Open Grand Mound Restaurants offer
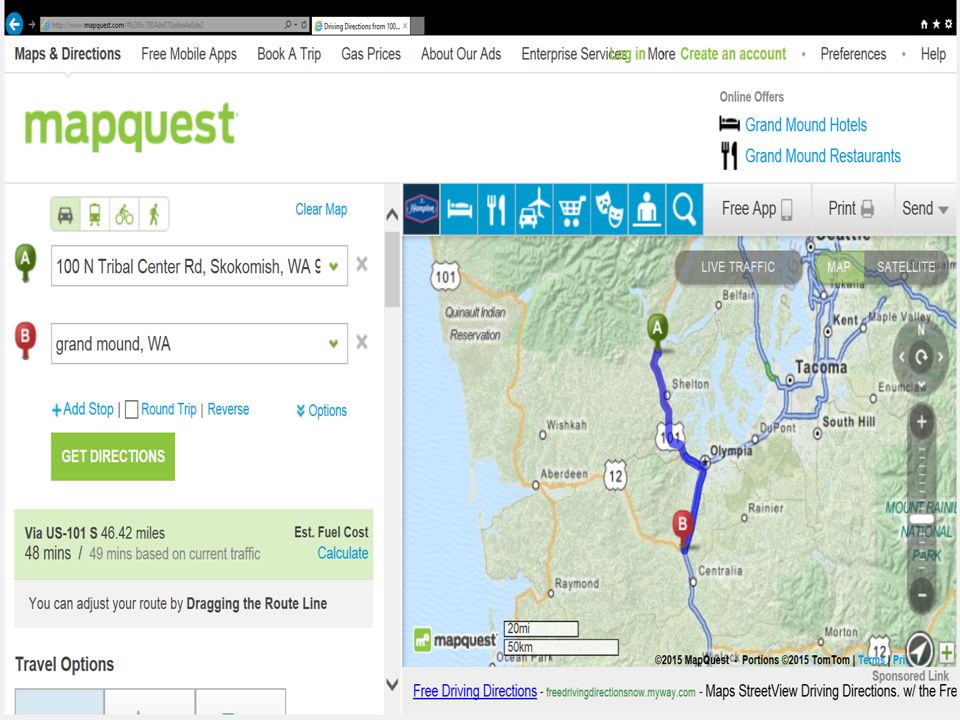This screenshot has height=720, width=960. (823, 156)
